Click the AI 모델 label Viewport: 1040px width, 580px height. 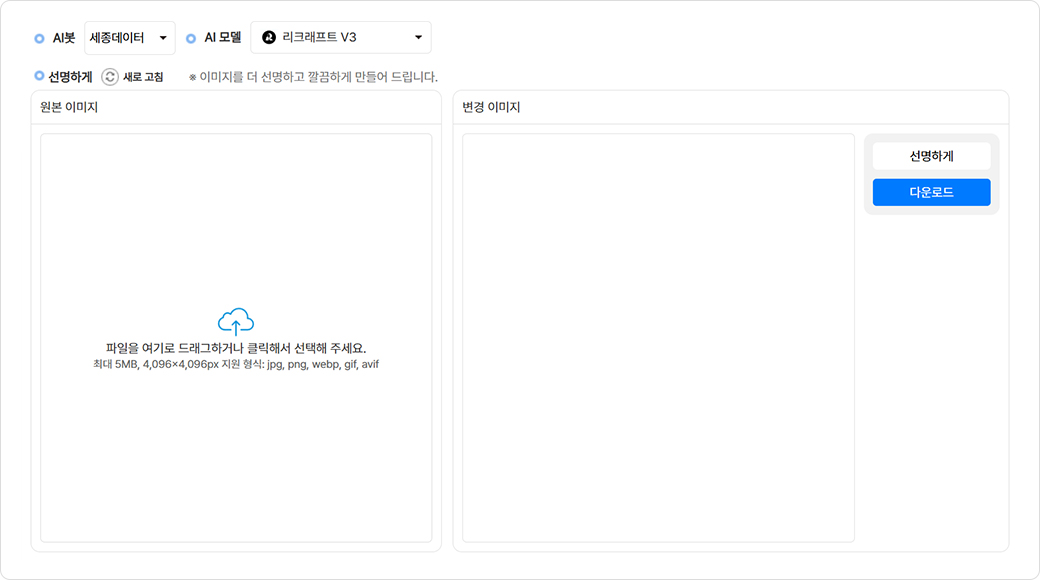click(223, 38)
